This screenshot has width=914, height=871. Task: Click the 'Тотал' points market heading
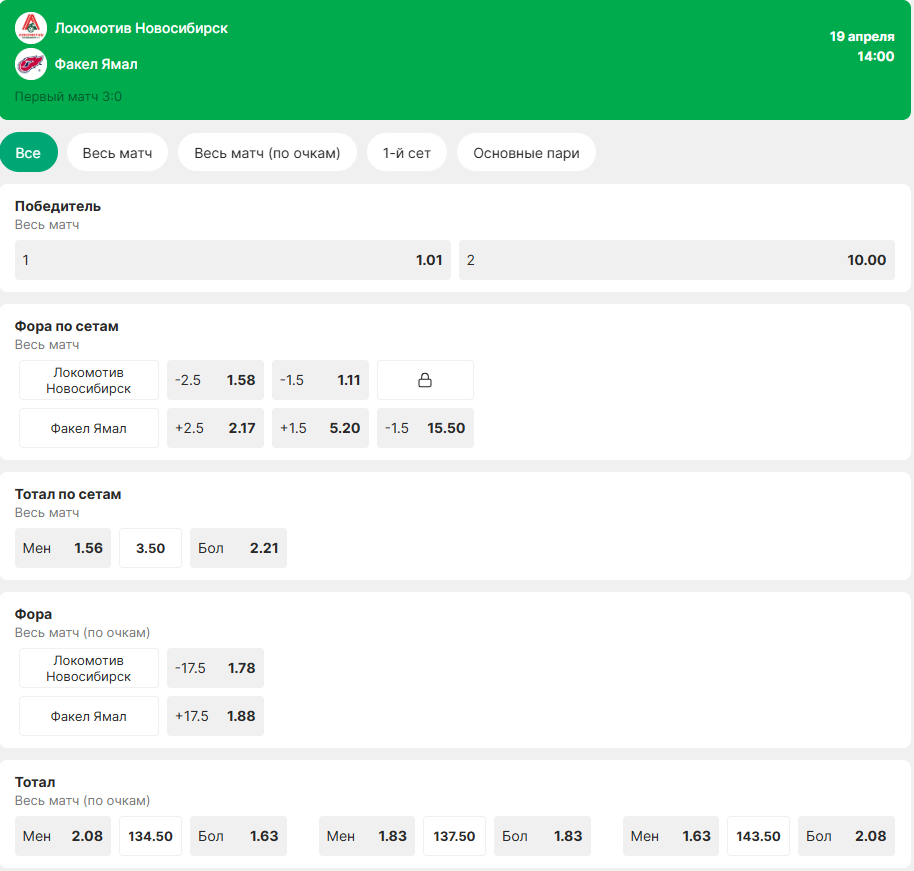point(35,782)
